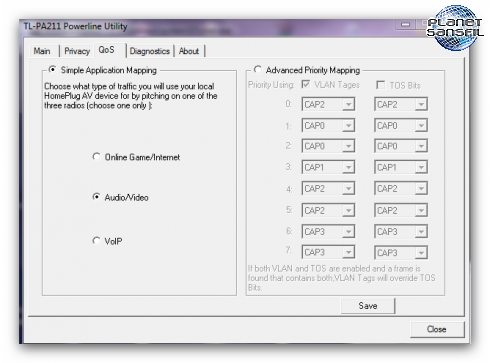The width and height of the screenshot is (490, 363).
Task: Open TOS dropdown for priority 1
Action: coord(401,125)
